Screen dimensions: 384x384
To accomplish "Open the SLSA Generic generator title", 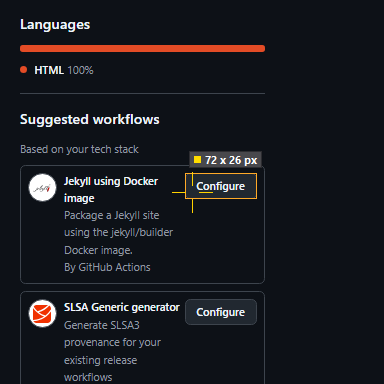I will tap(122, 307).
